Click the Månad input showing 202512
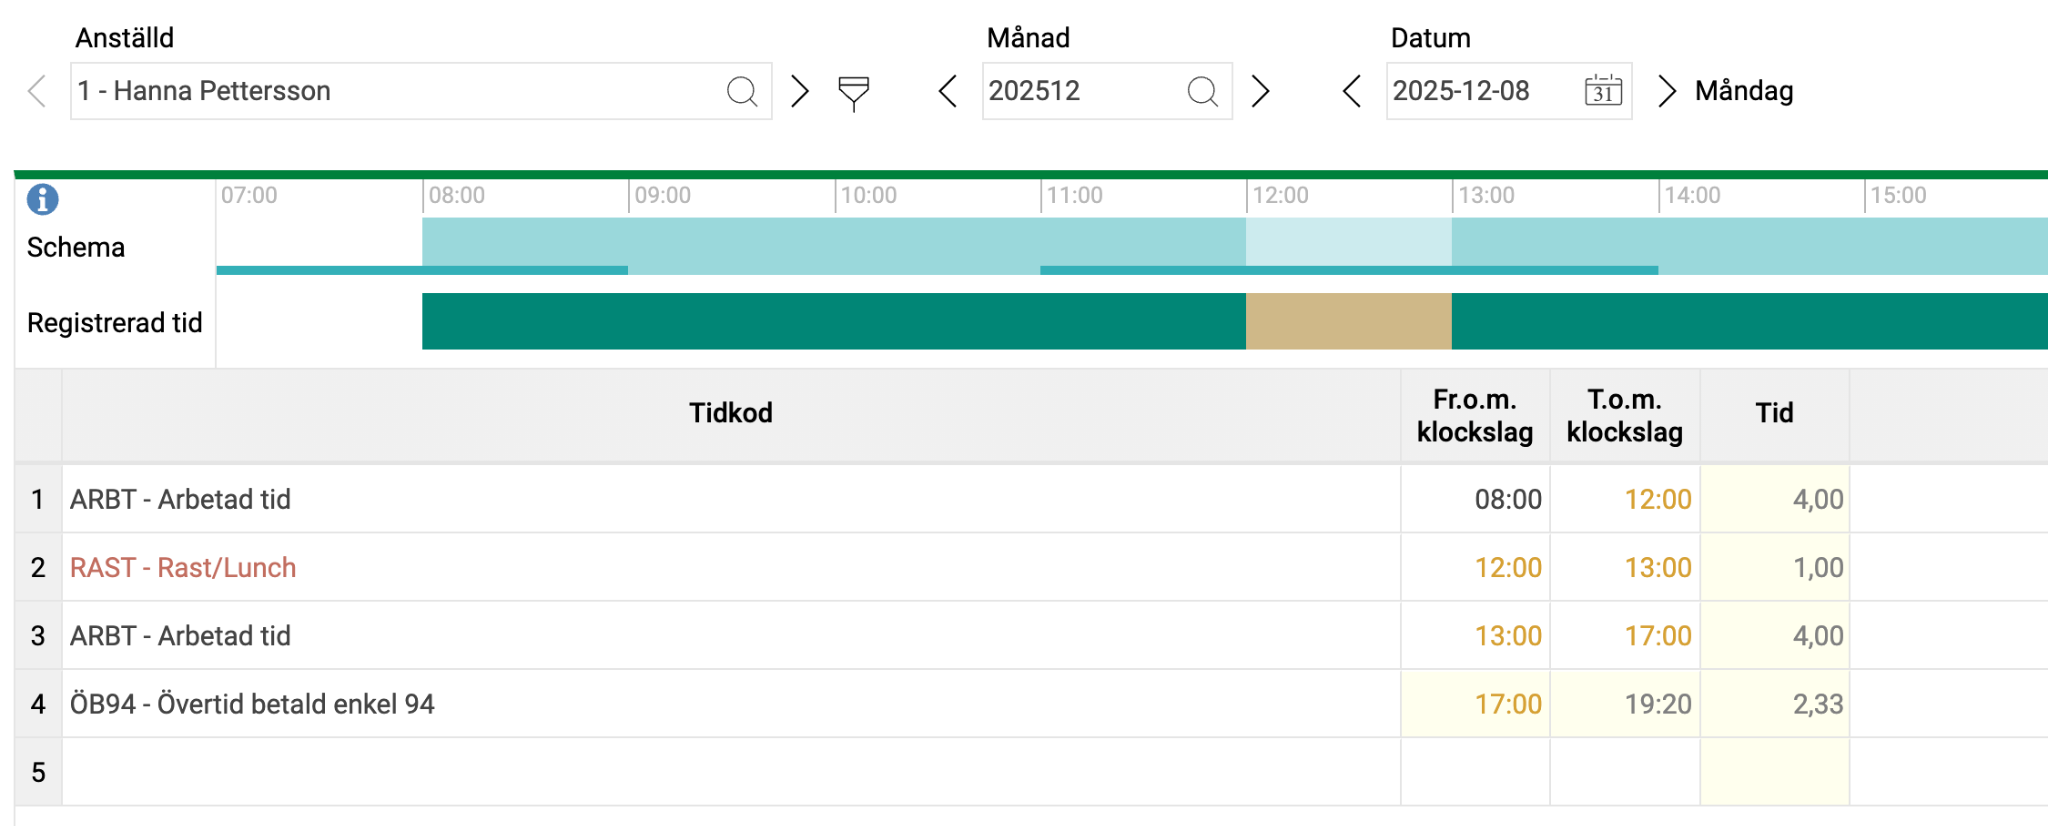Screen dimensions: 2048x826 click(x=1080, y=91)
